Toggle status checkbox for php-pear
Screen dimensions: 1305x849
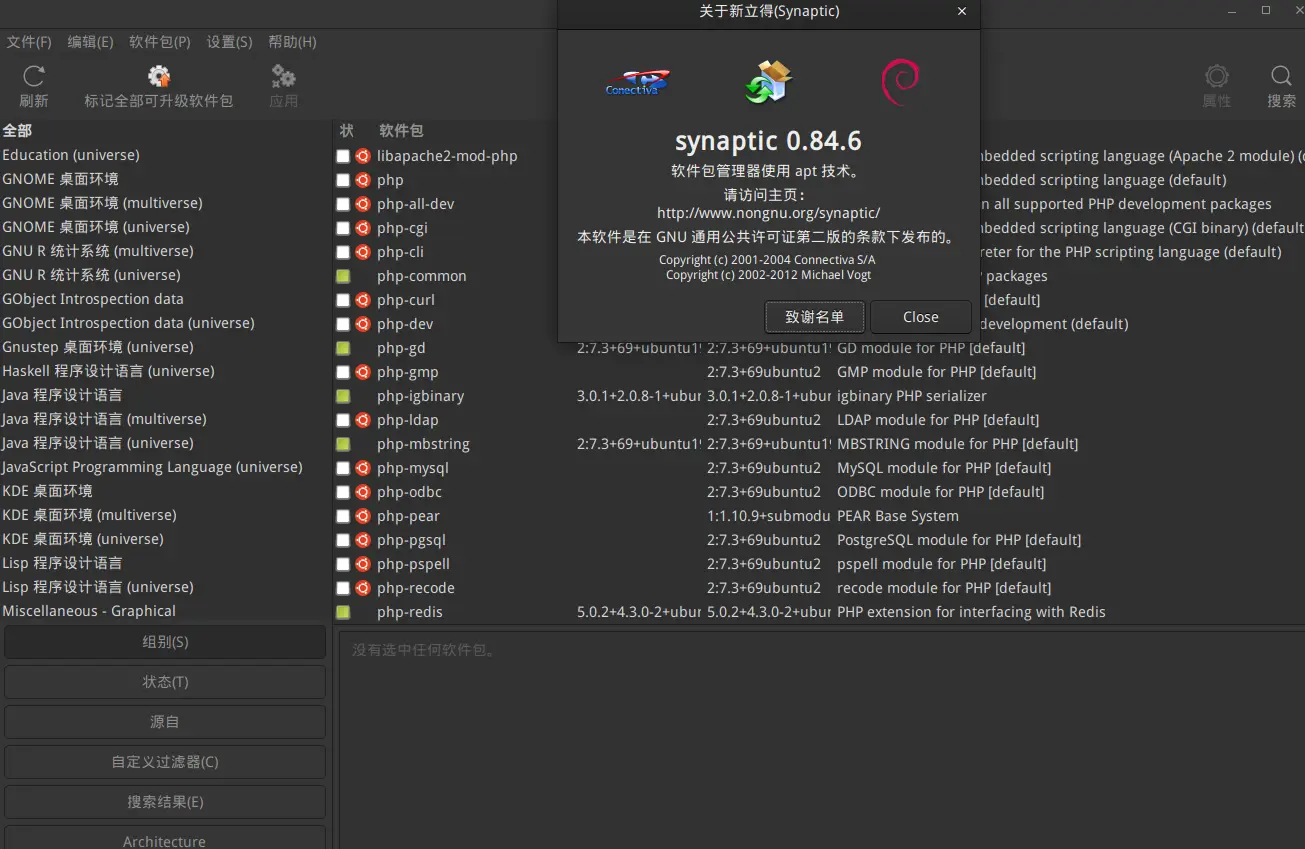[x=343, y=516]
